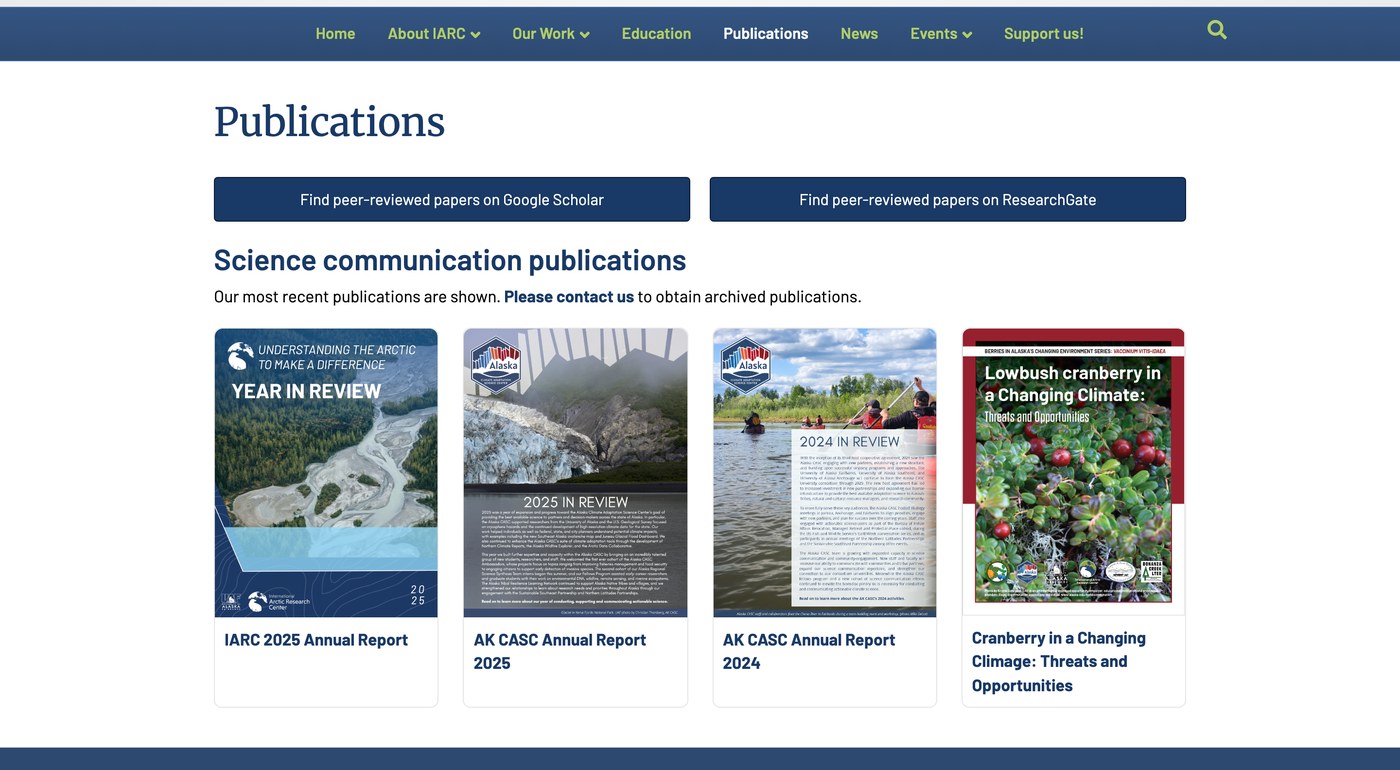Viewport: 1400px width, 770px height.
Task: Open AK CASC Annual Report 2024 link
Action: click(x=809, y=651)
